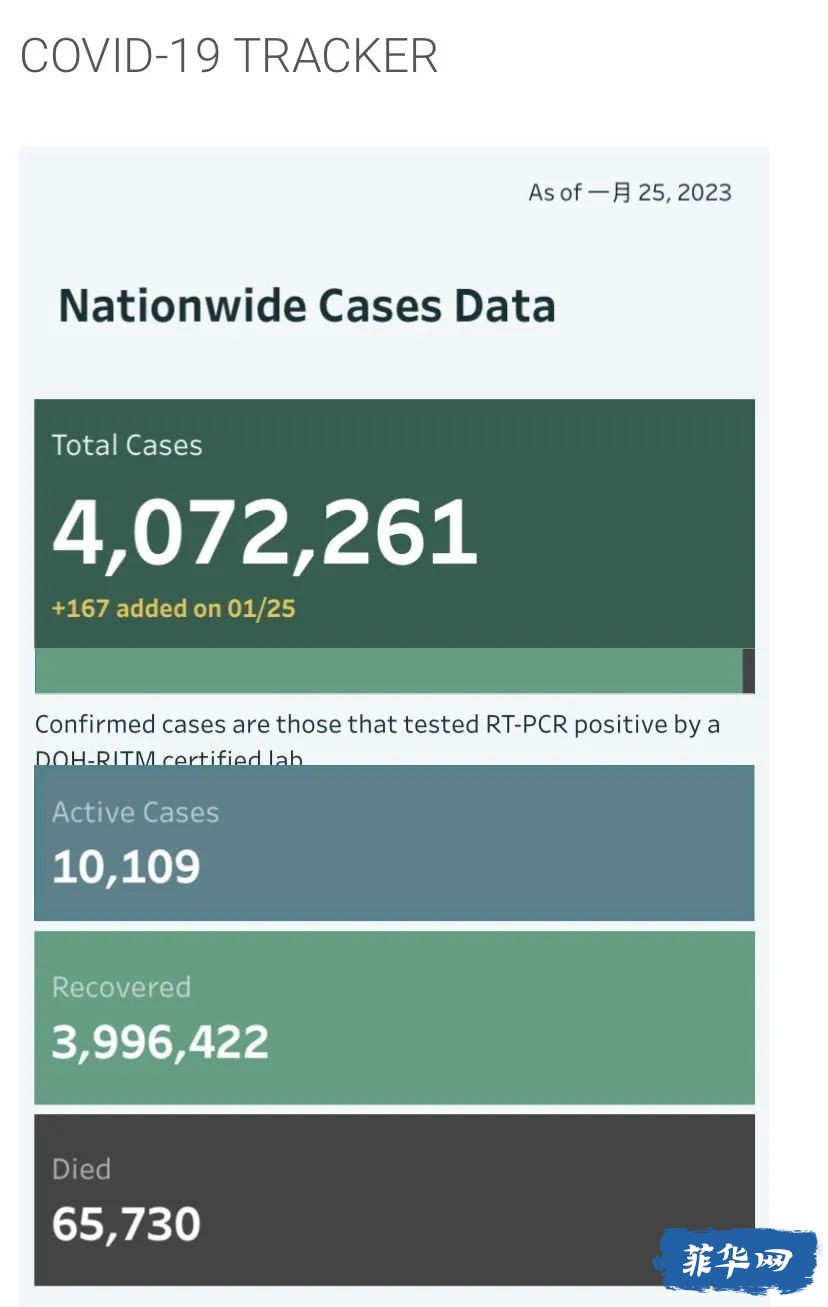
Task: Click the Nationwide Cases Data title
Action: point(307,305)
